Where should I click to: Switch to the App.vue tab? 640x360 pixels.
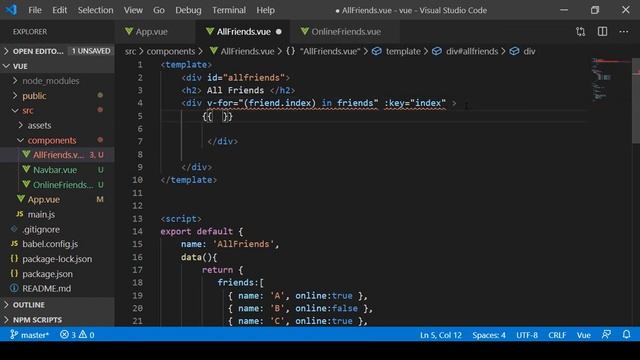coord(156,31)
